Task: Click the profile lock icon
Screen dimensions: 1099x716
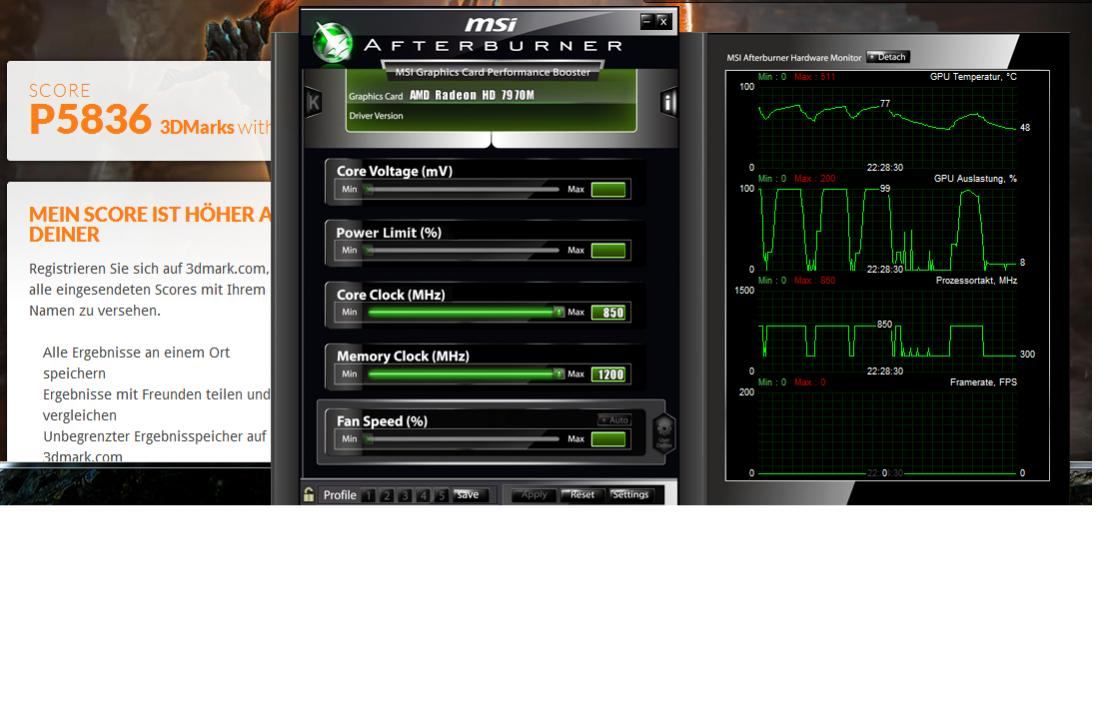Action: point(308,495)
